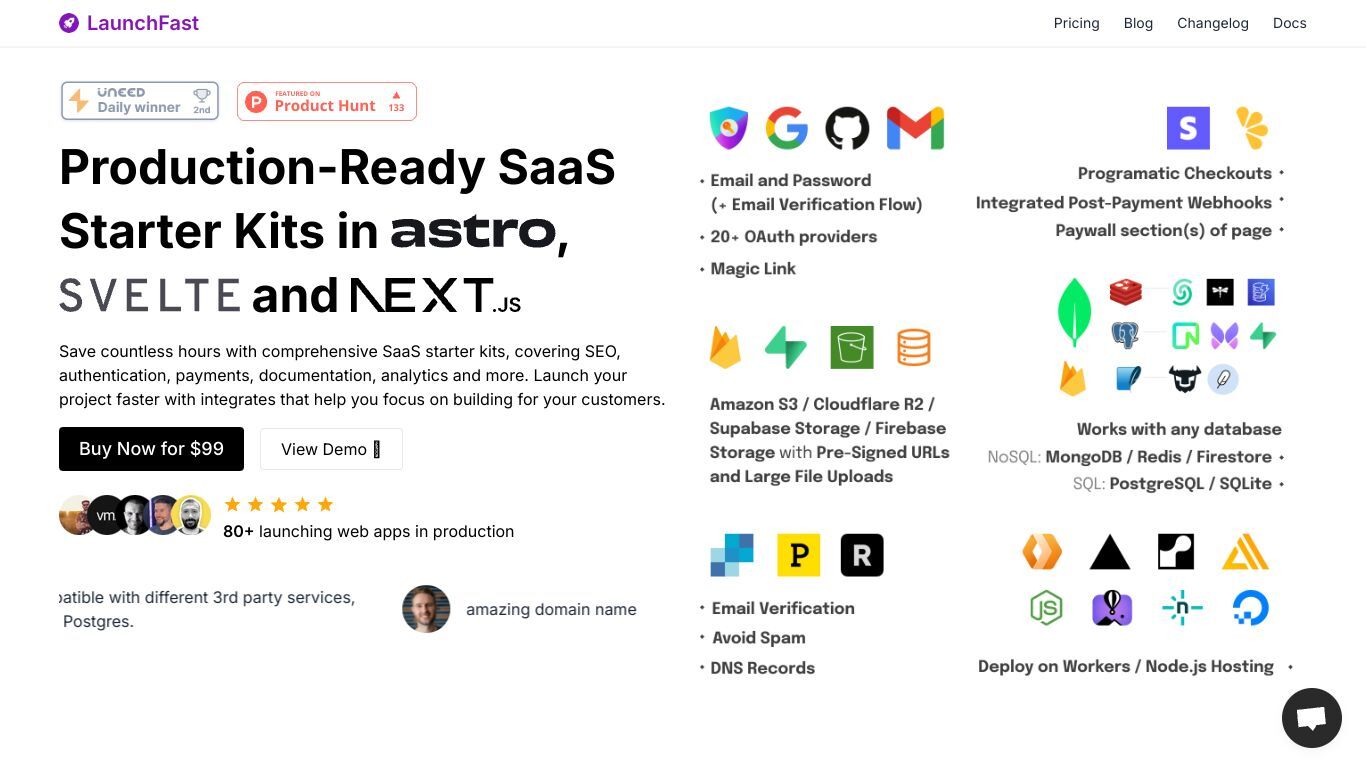1366x768 pixels.
Task: Click the Gmail envelope logo
Action: [915, 128]
